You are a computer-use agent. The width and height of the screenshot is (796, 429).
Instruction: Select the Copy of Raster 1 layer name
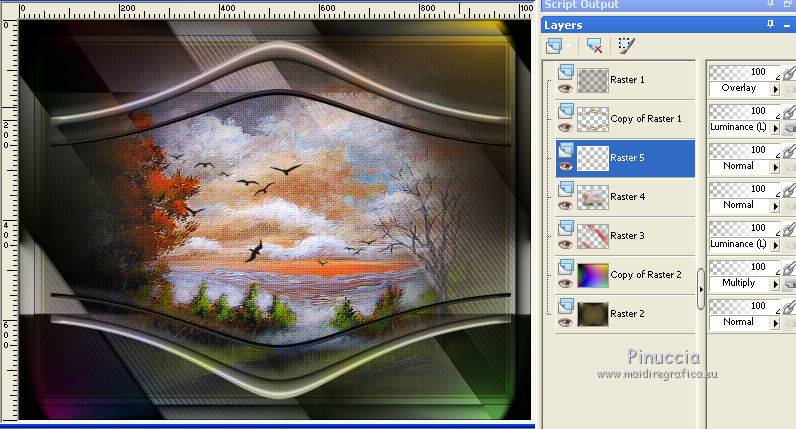click(646, 119)
